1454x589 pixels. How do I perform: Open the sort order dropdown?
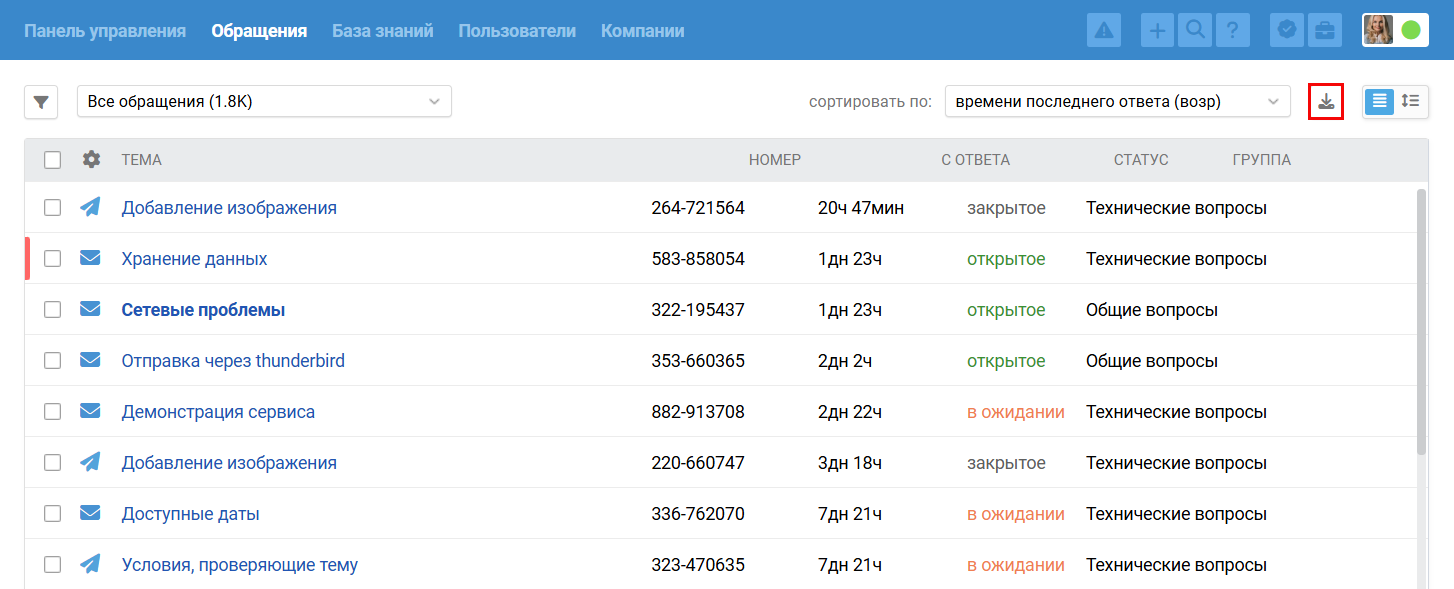point(1117,102)
